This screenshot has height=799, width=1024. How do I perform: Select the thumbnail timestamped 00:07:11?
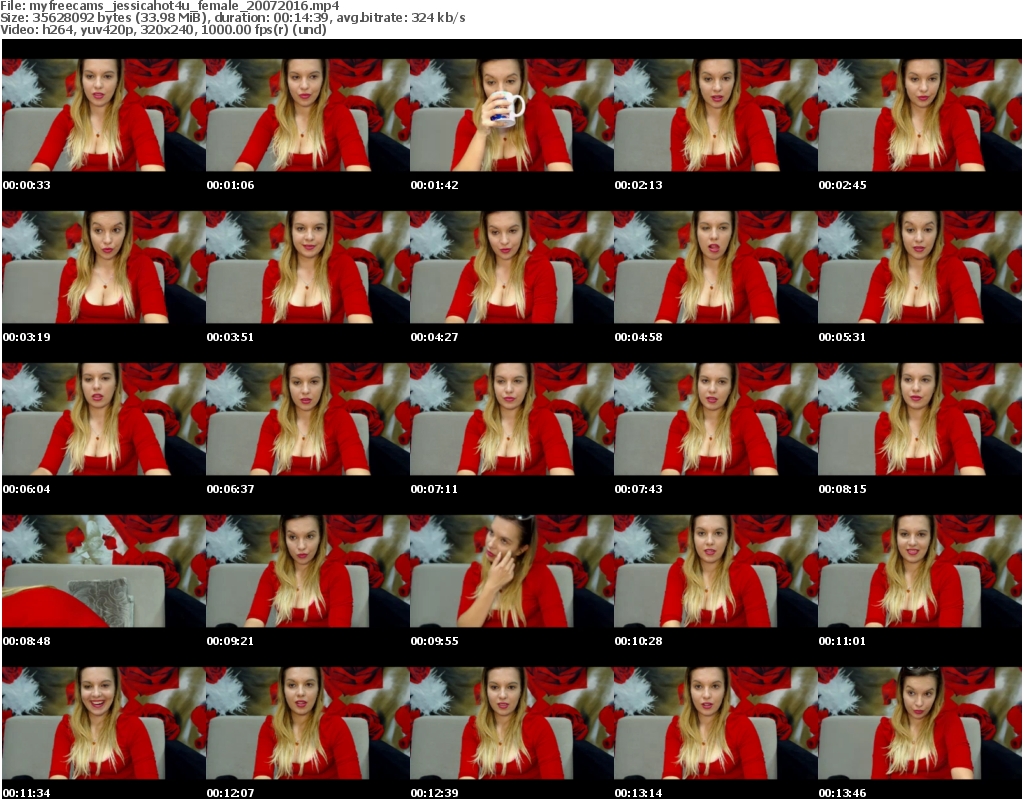[x=512, y=419]
